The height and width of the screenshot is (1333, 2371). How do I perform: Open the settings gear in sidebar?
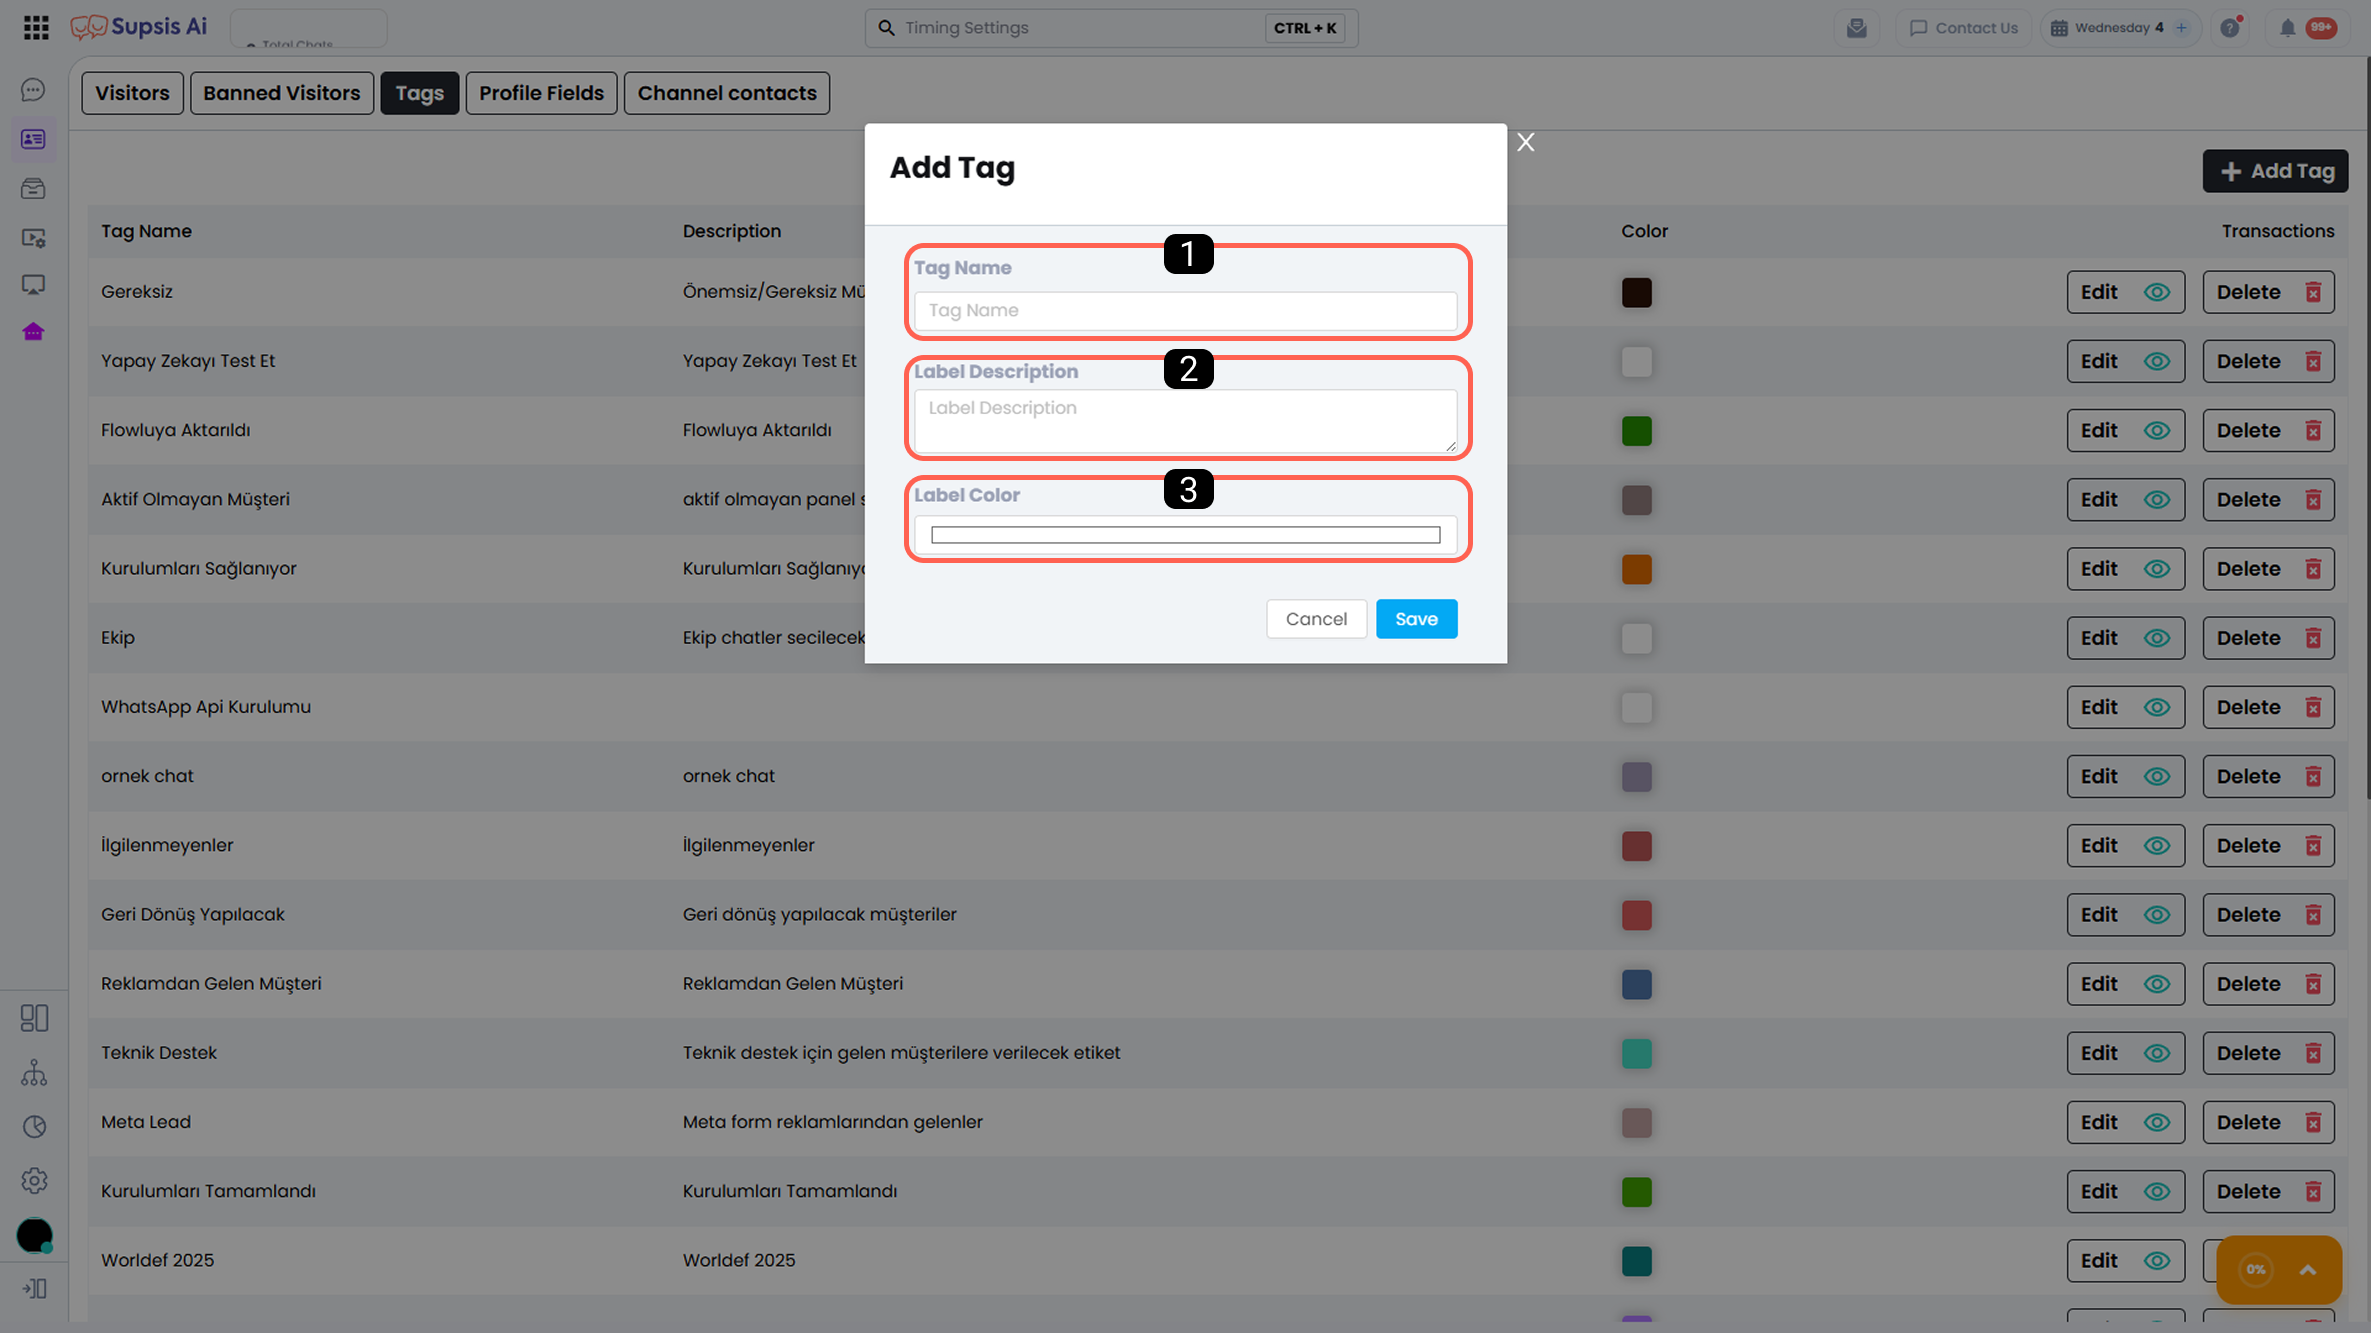click(x=34, y=1180)
